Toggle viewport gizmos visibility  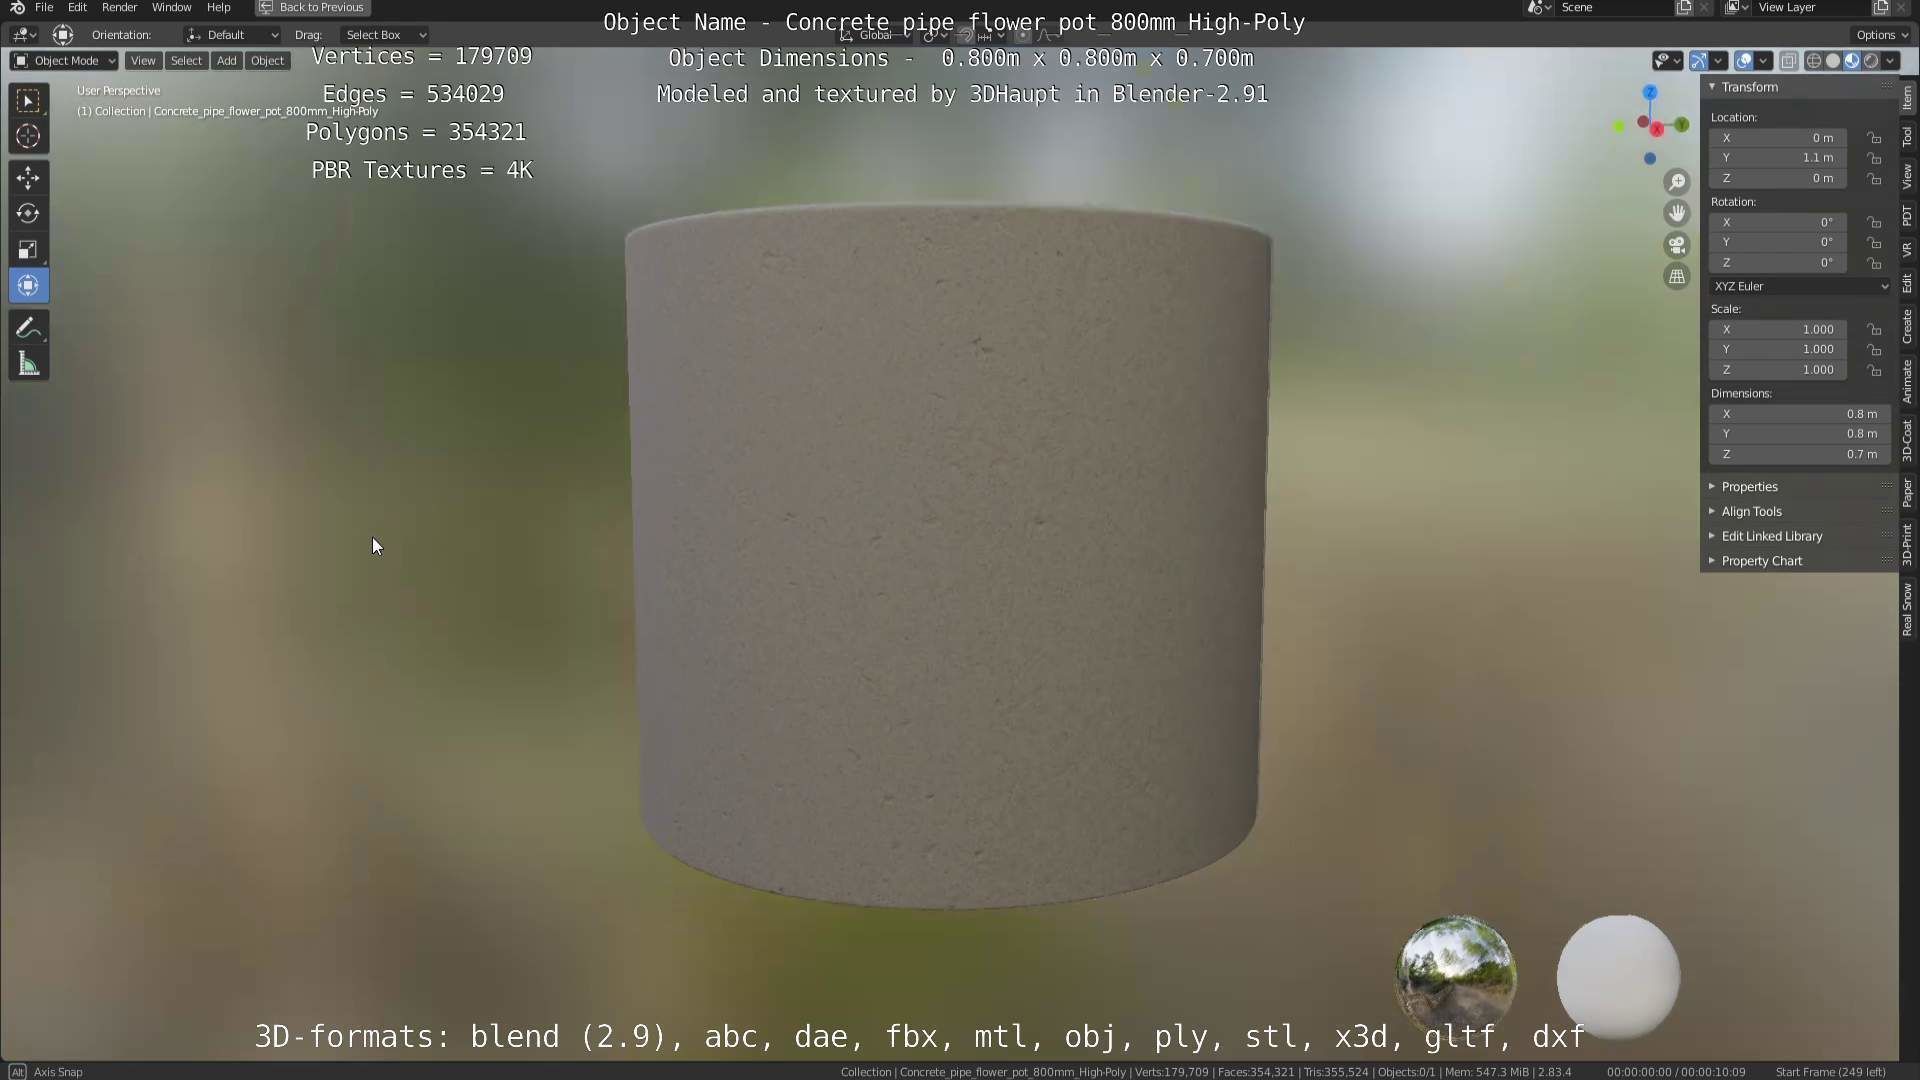click(1698, 61)
